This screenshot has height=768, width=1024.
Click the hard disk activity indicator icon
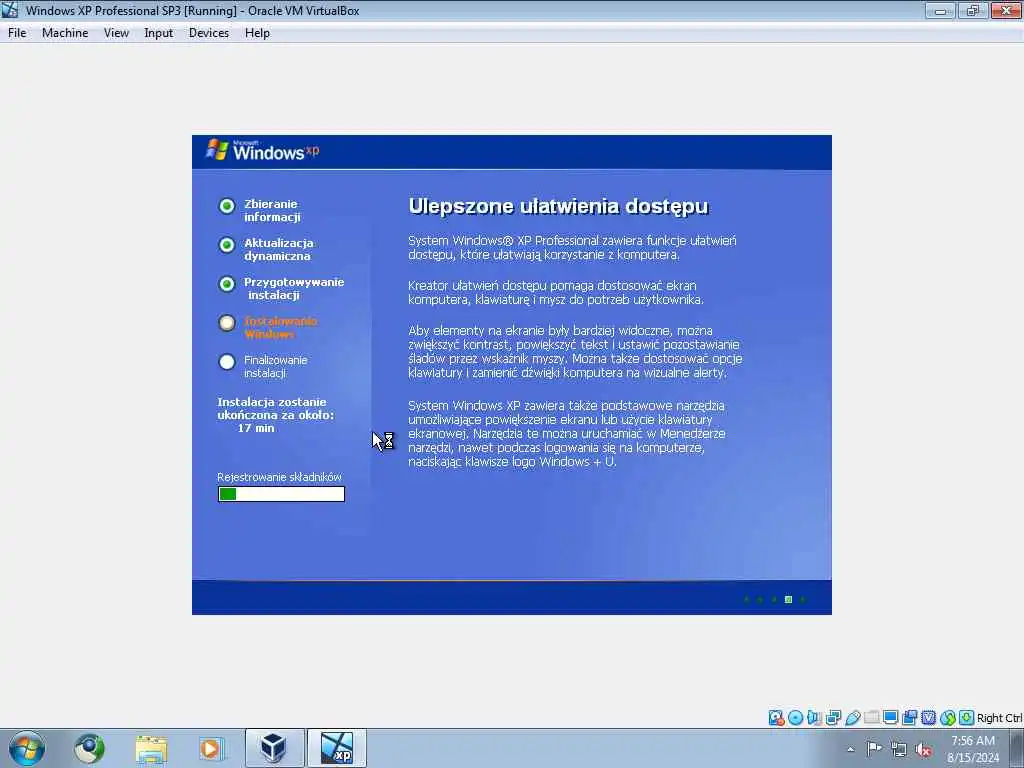tap(776, 718)
